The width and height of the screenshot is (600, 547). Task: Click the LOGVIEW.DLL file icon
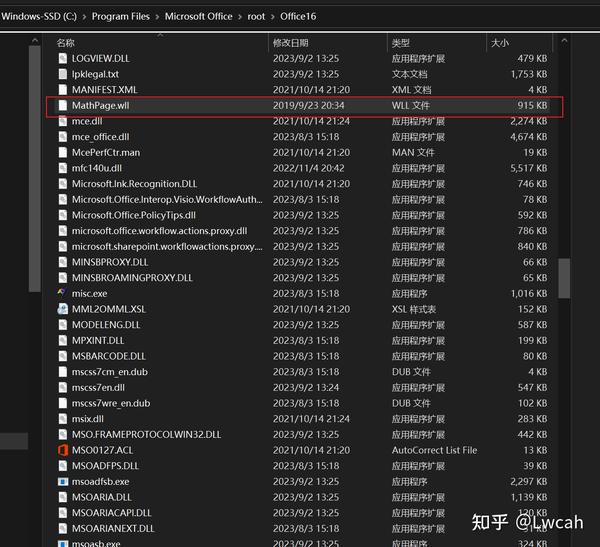(63, 58)
